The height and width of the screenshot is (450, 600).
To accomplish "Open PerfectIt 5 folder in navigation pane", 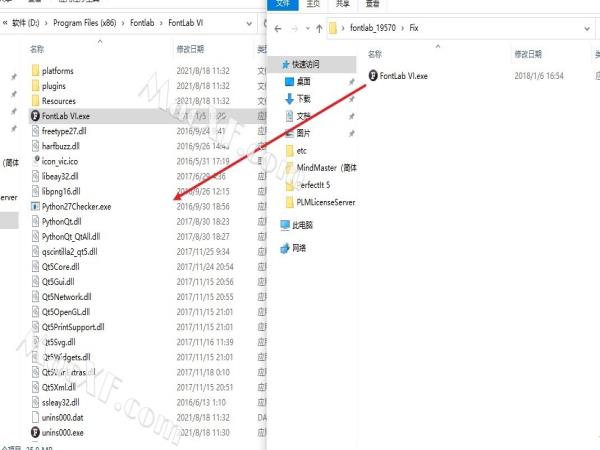I will click(x=313, y=185).
